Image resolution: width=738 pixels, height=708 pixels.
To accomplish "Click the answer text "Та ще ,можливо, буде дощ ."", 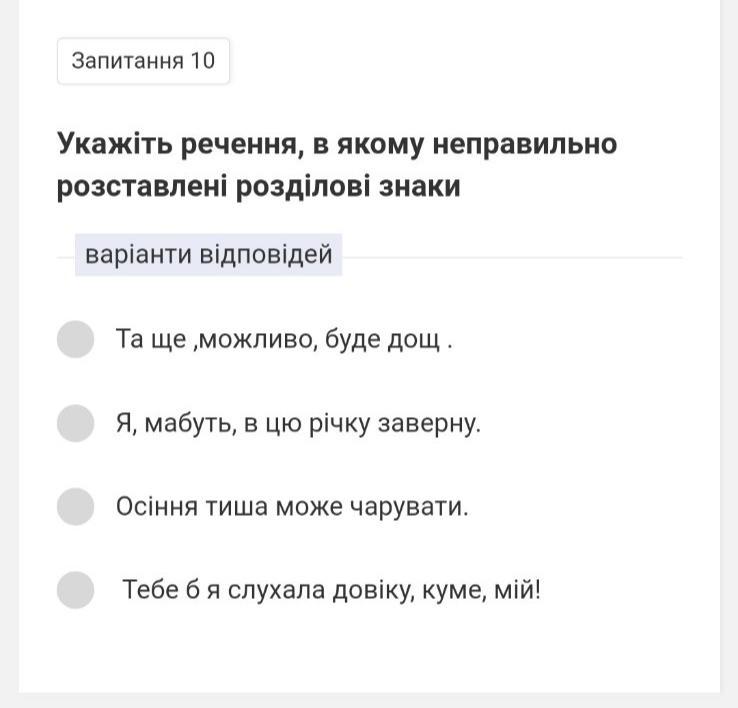I will [x=284, y=339].
